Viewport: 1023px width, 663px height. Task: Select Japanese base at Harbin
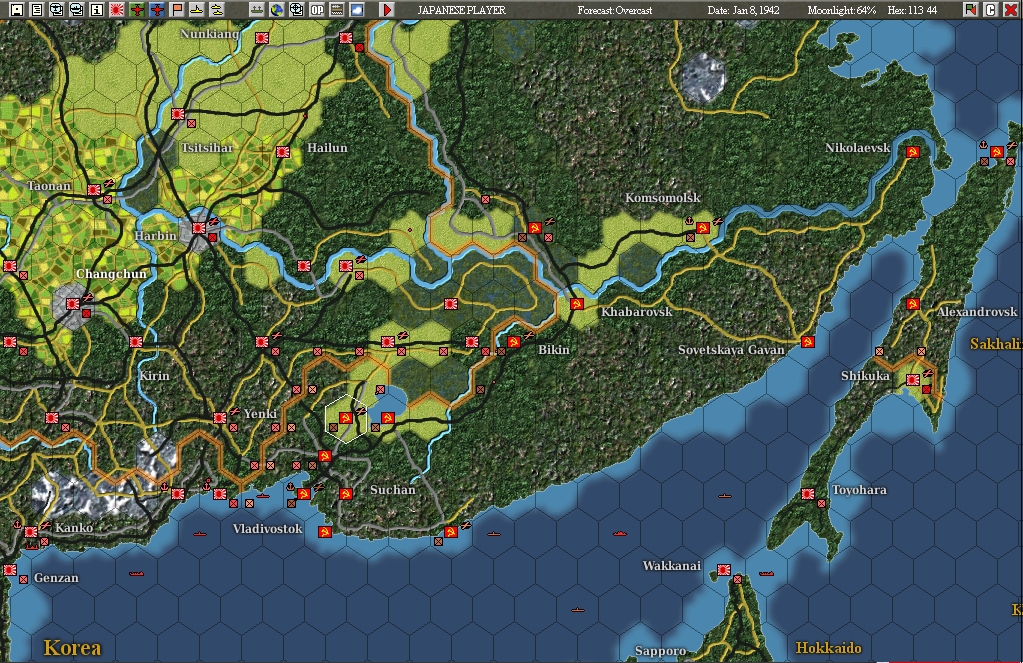[199, 228]
